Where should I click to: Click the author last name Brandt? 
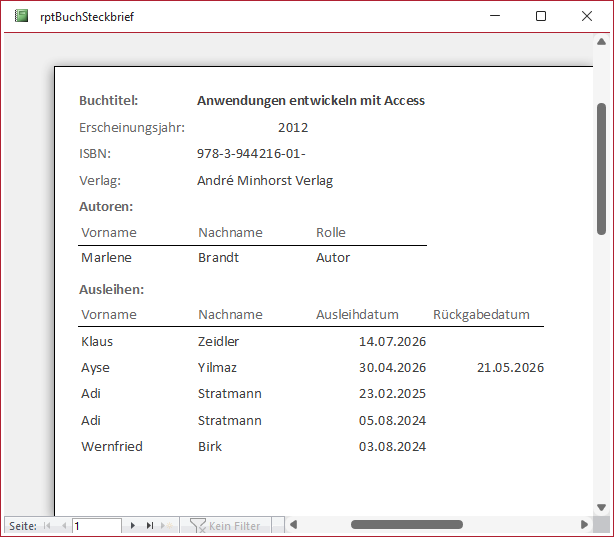coord(218,258)
